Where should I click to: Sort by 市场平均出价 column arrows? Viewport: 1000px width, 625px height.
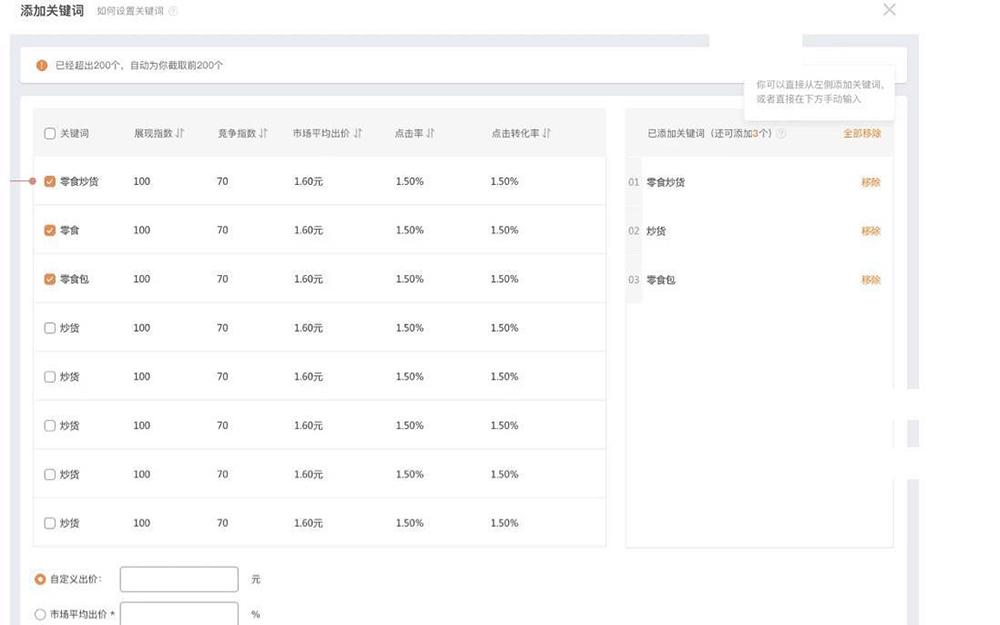pos(357,133)
